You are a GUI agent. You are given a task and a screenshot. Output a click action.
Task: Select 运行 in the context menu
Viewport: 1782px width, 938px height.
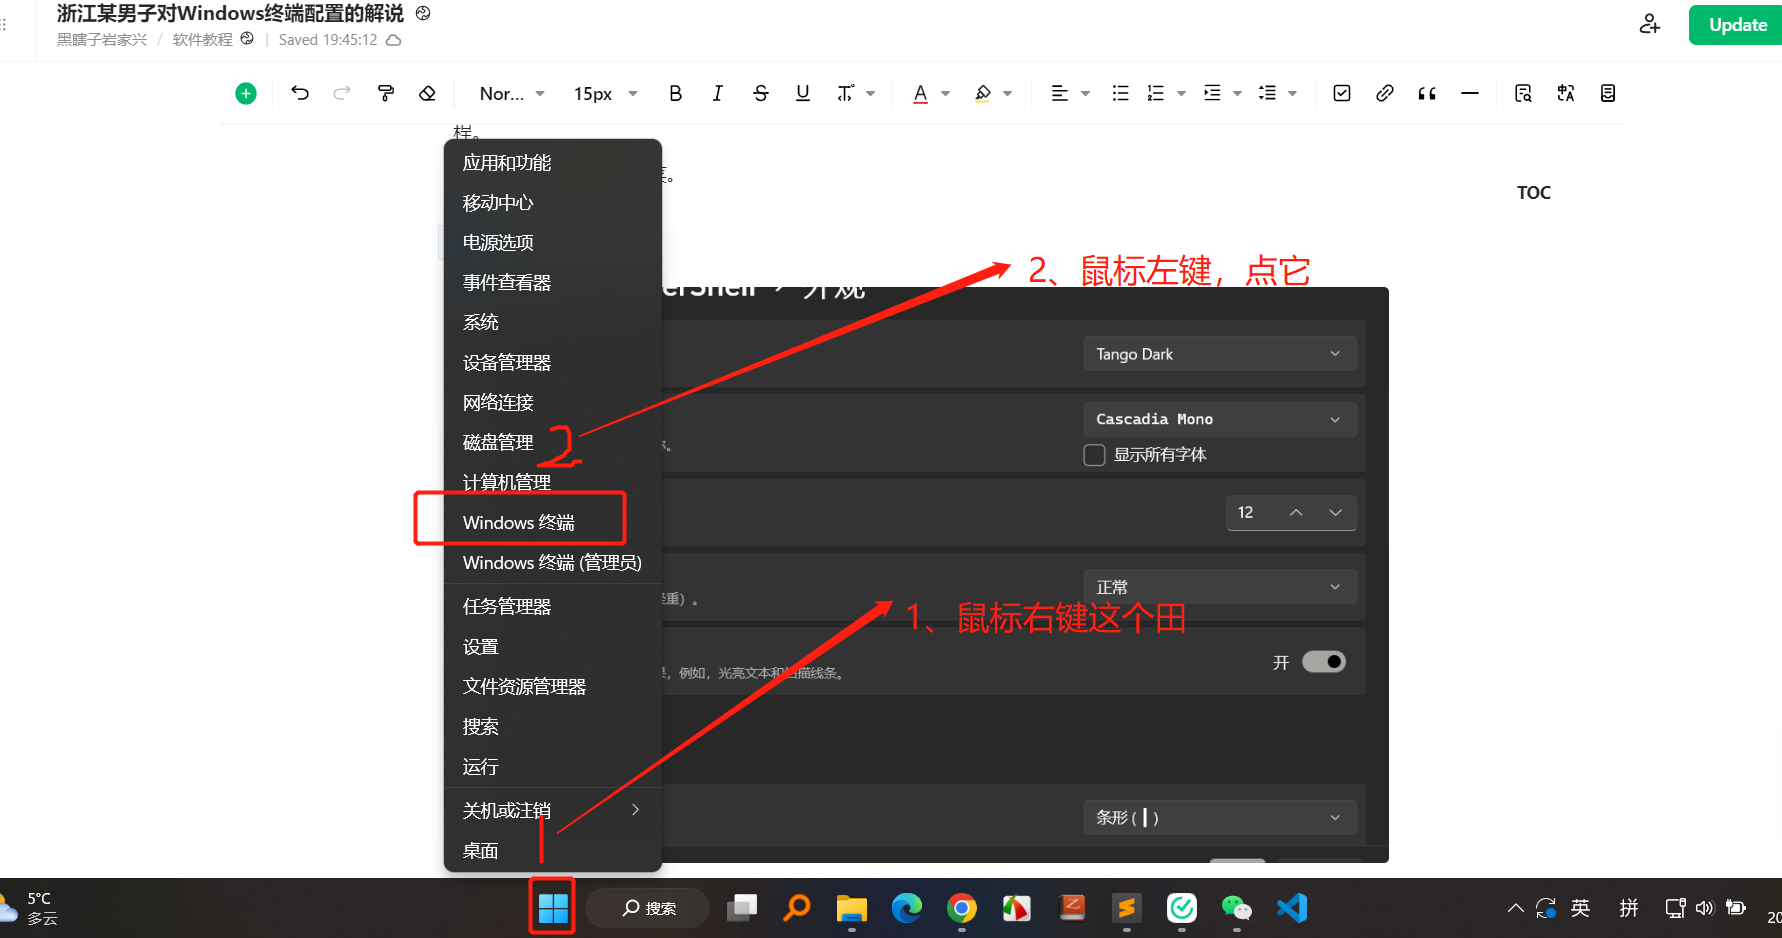point(553,767)
